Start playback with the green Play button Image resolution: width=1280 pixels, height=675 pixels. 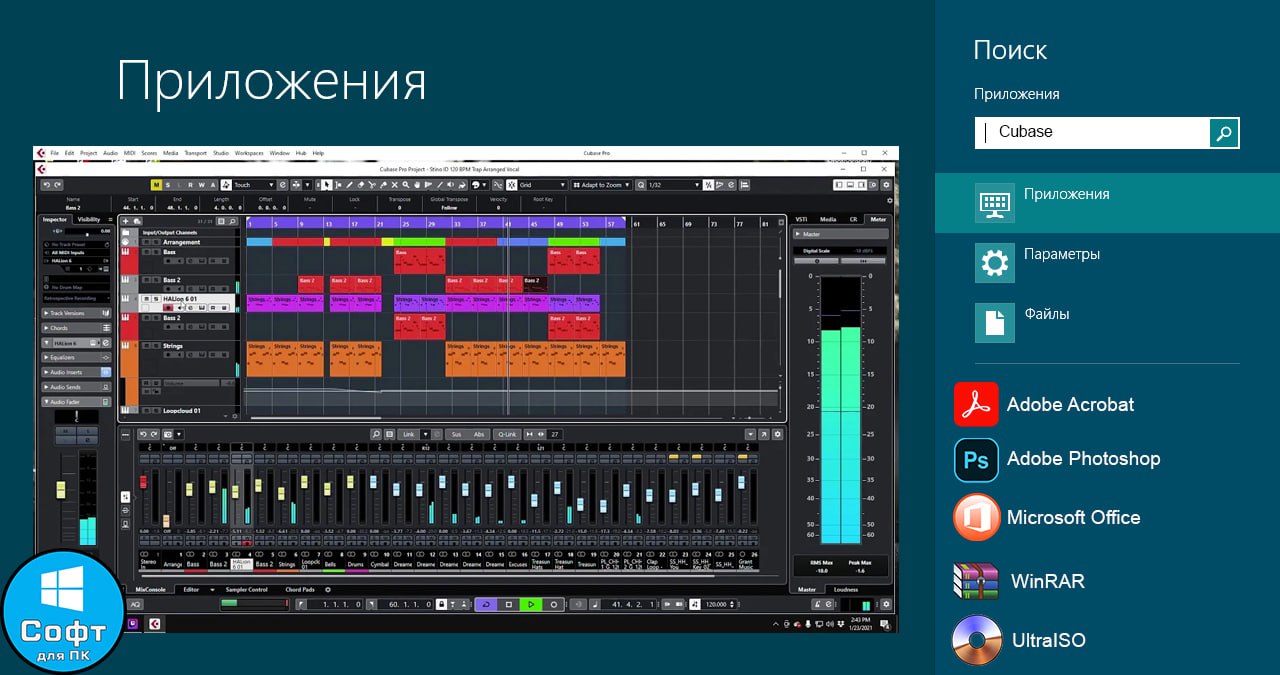pyautogui.click(x=531, y=605)
